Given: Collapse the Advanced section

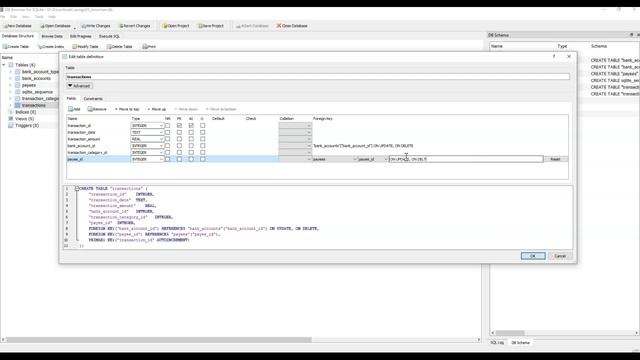Looking at the screenshot, I should click(x=79, y=86).
